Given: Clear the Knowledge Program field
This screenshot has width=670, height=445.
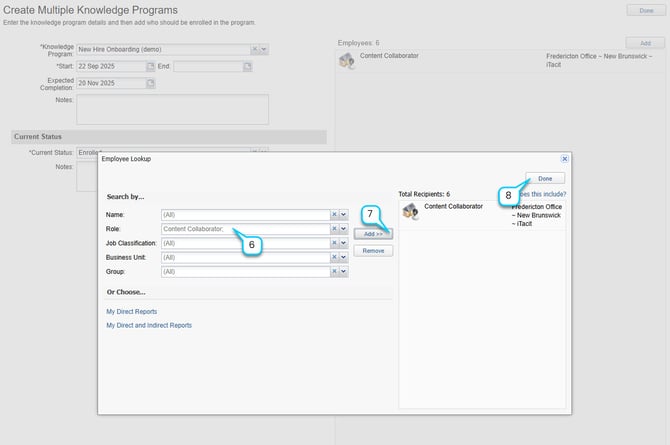Looking at the screenshot, I should coord(255,49).
